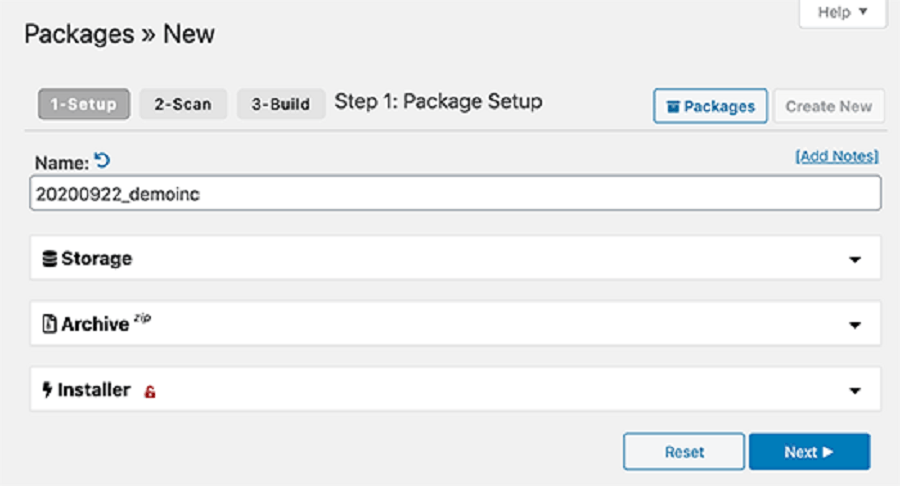Expand the Archive panel arrow

coord(855,325)
